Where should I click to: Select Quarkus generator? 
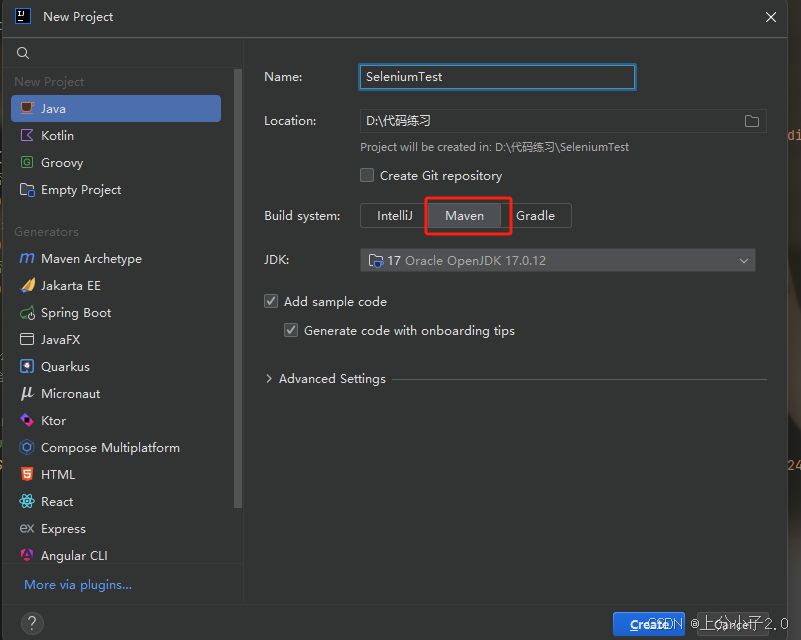(x=116, y=367)
